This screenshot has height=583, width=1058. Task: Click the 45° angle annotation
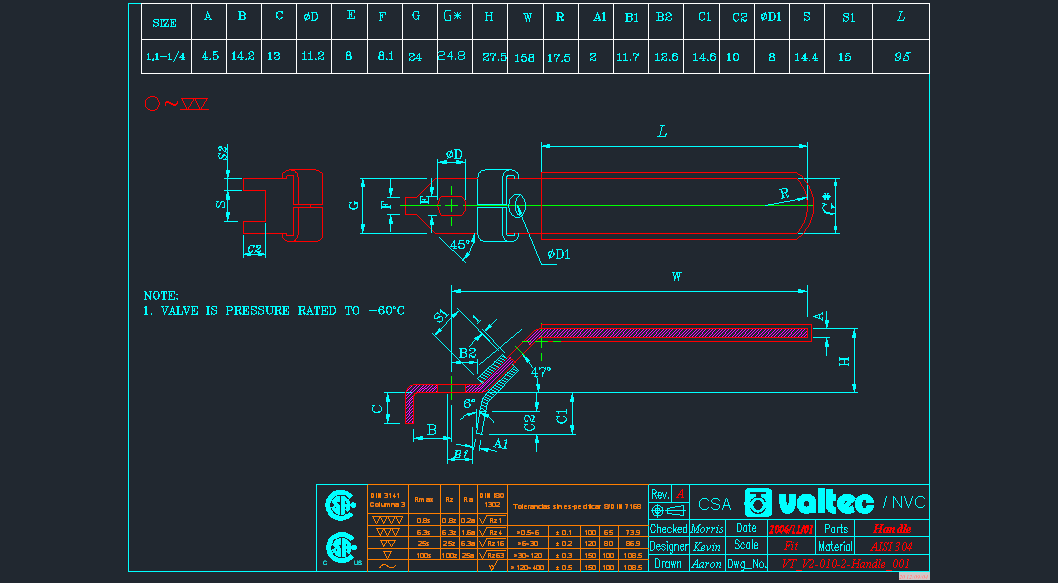[460, 245]
